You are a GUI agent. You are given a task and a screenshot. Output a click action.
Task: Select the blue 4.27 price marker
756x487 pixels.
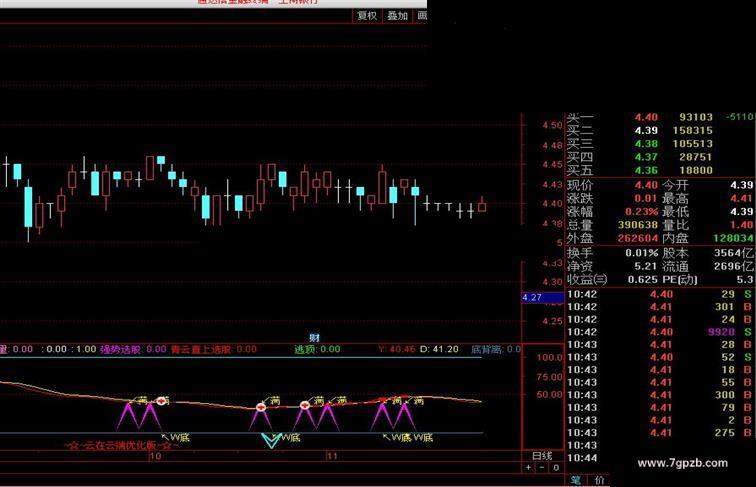[543, 298]
